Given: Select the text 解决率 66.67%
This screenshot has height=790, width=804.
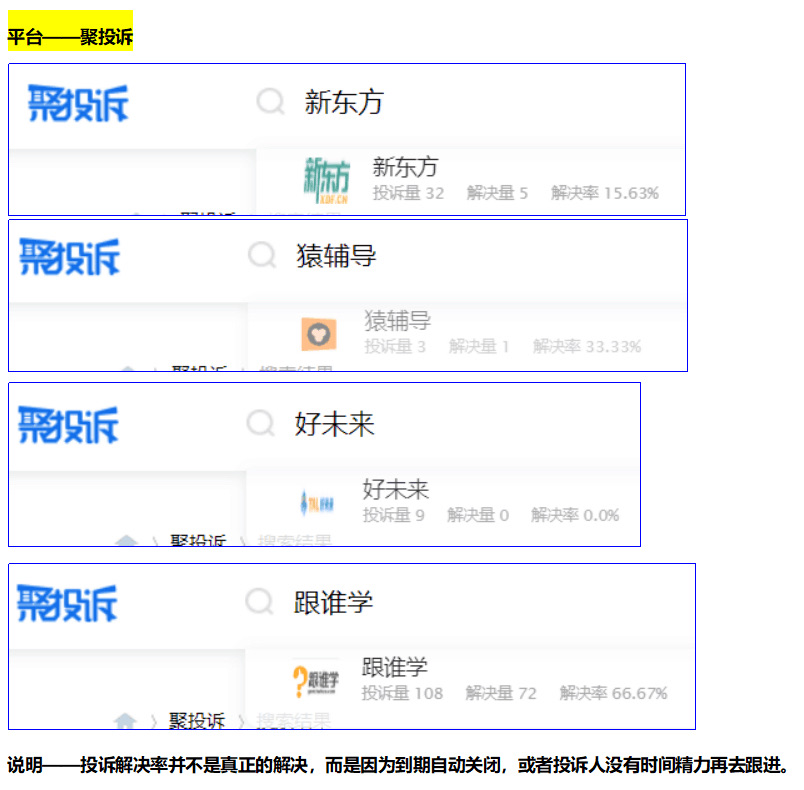Looking at the screenshot, I should 613,693.
